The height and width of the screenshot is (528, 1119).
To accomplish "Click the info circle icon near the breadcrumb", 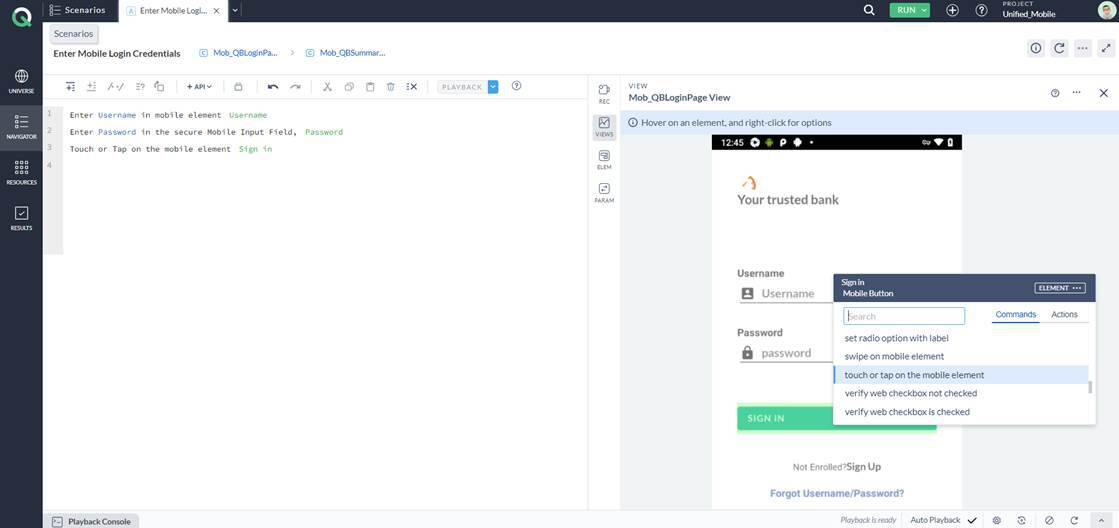I will (x=1036, y=49).
